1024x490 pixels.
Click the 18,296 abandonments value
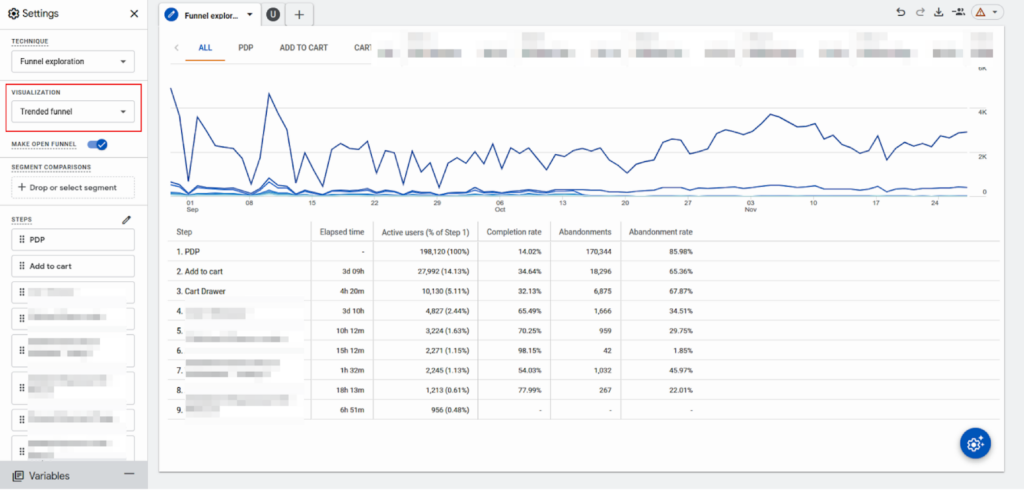pyautogui.click(x=600, y=270)
